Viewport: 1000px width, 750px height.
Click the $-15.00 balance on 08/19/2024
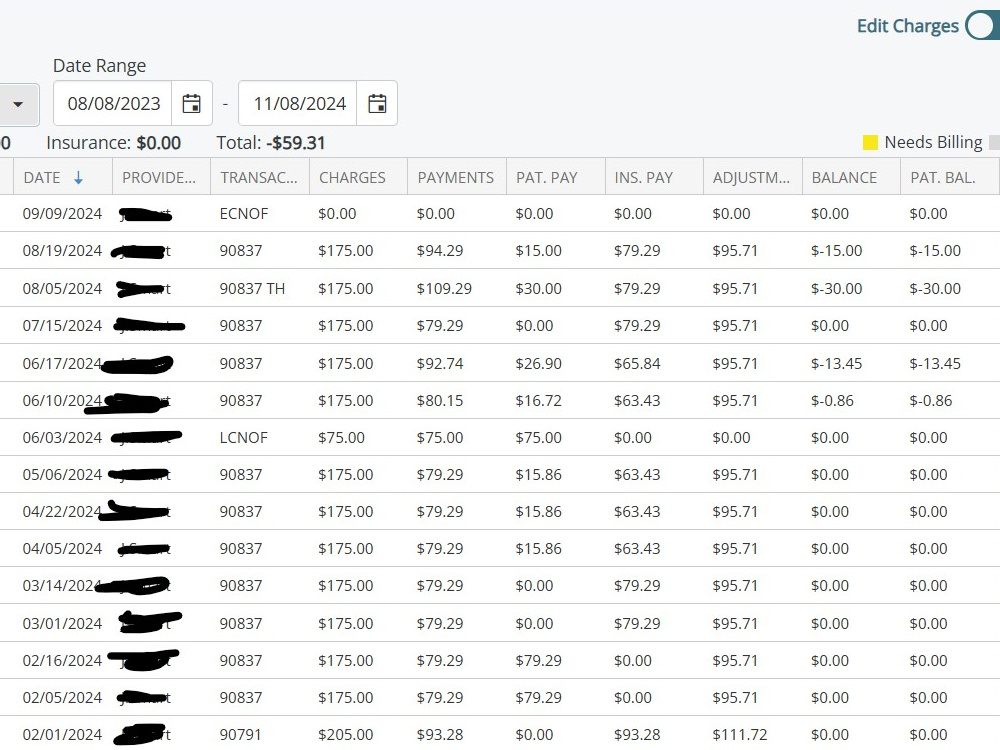(836, 251)
